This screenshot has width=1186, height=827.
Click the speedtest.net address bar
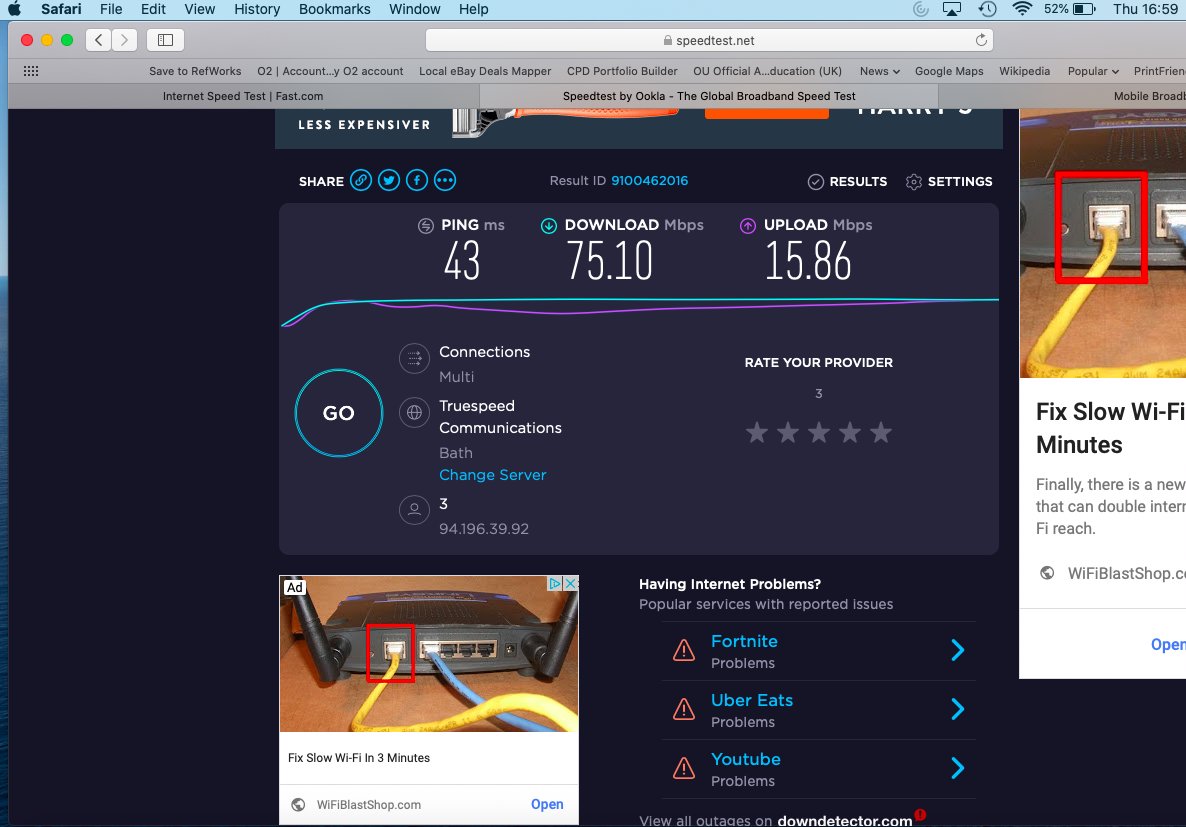pos(709,40)
